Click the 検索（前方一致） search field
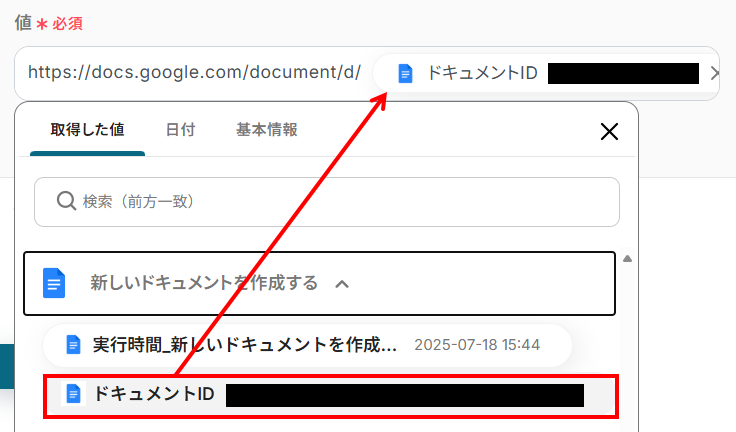The image size is (736, 432). point(327,202)
